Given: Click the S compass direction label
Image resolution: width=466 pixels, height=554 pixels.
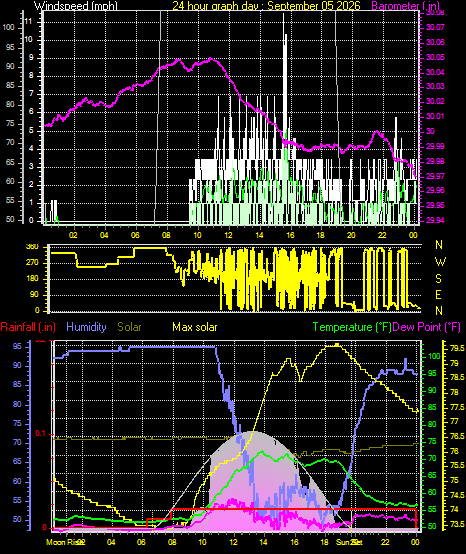Looking at the screenshot, I should point(438,279).
